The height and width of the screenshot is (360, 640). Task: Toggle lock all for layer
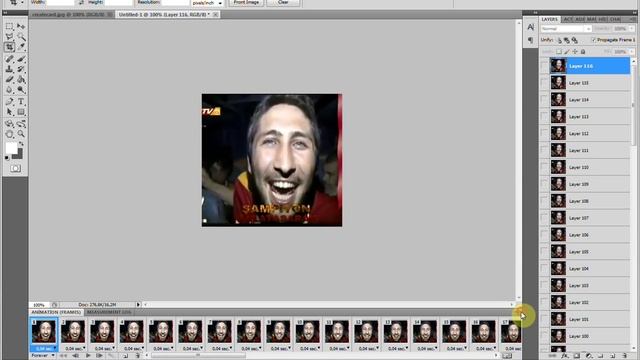(583, 52)
